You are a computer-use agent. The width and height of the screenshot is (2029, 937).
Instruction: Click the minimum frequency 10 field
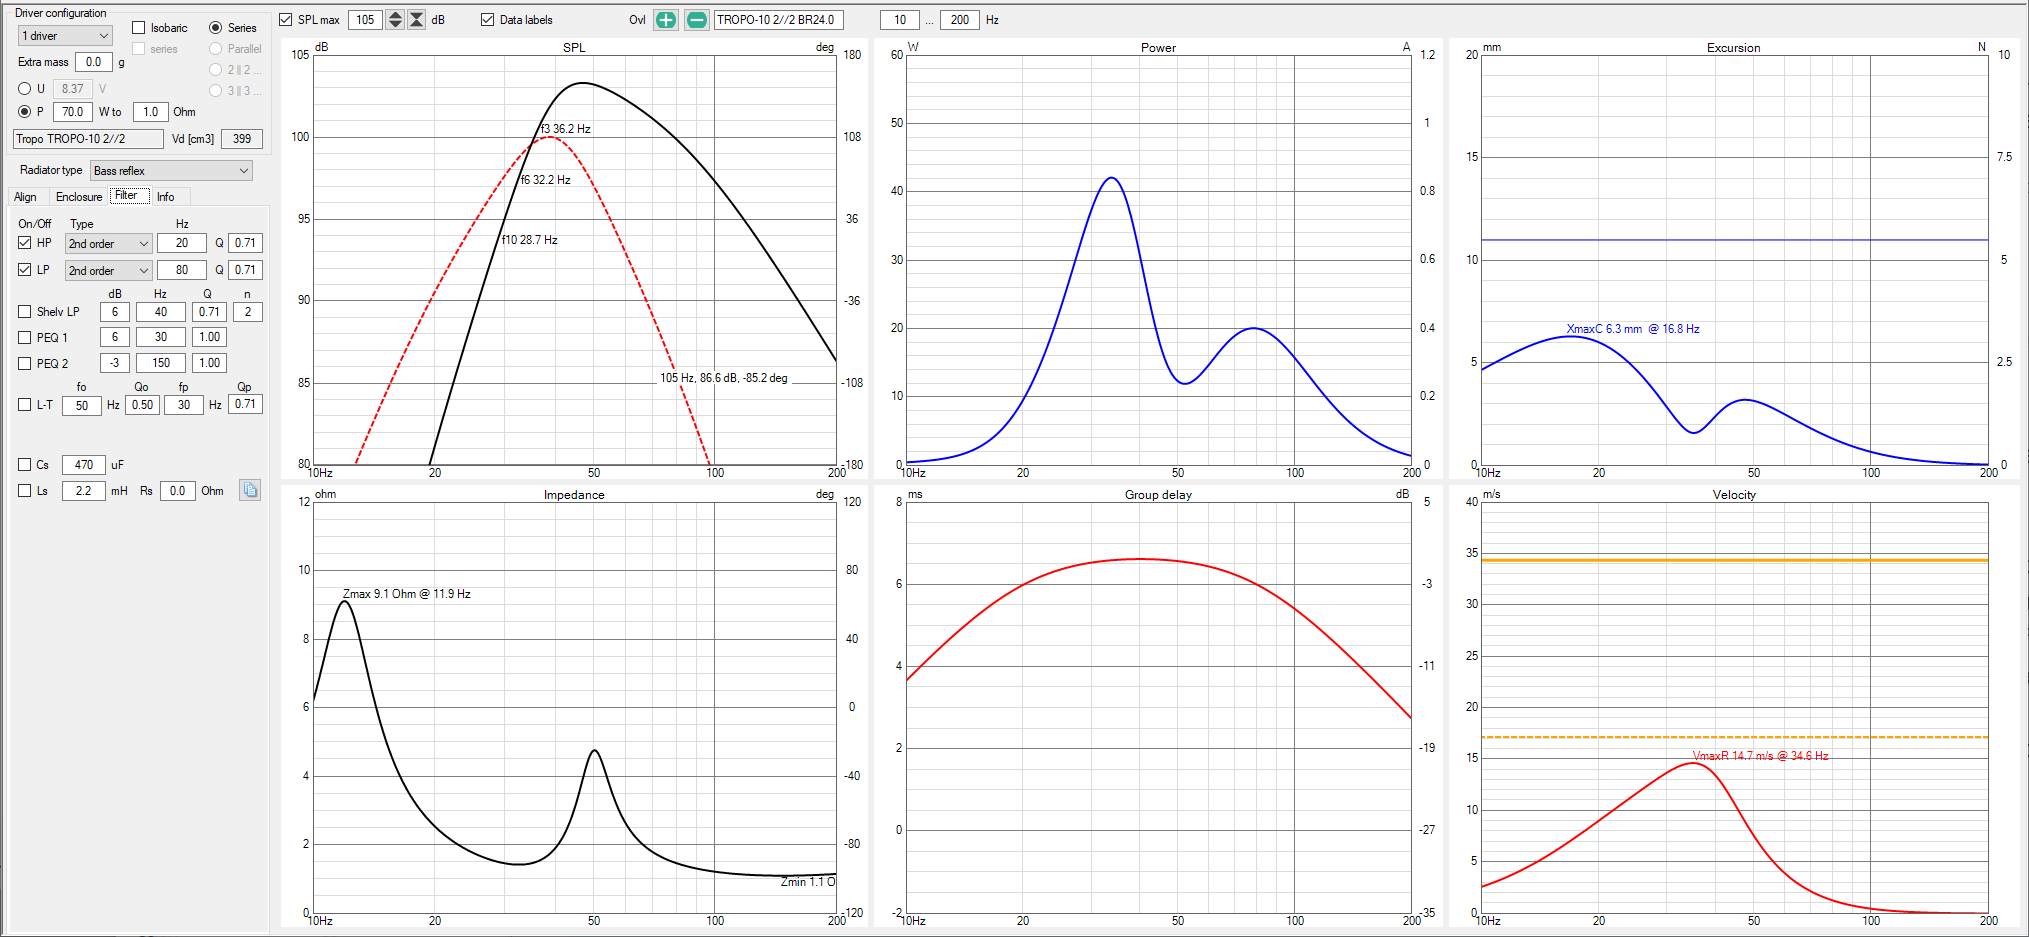900,20
